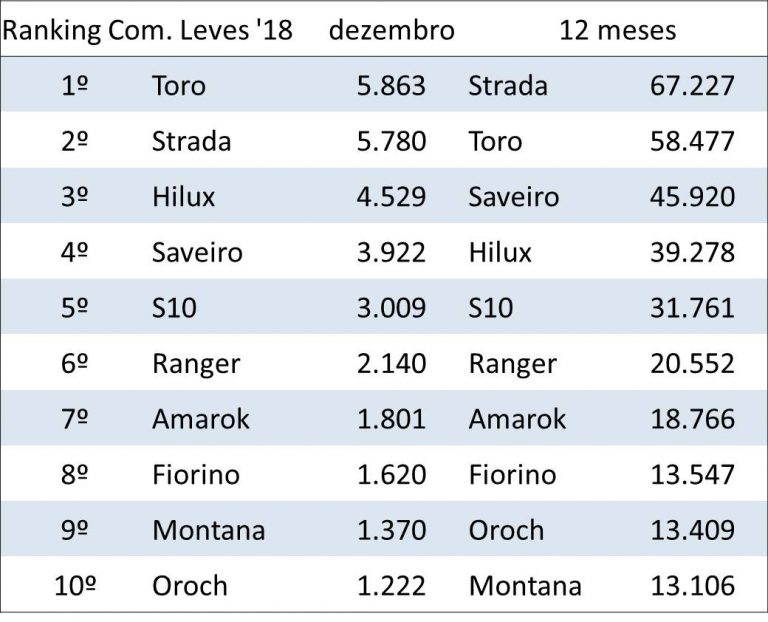The width and height of the screenshot is (768, 622).
Task: Click the 13.106 Montana total
Action: pyautogui.click(x=692, y=585)
